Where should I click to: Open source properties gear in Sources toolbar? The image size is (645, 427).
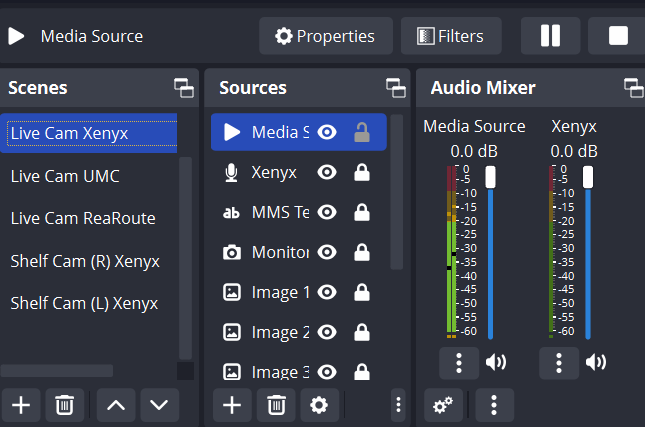[319, 405]
